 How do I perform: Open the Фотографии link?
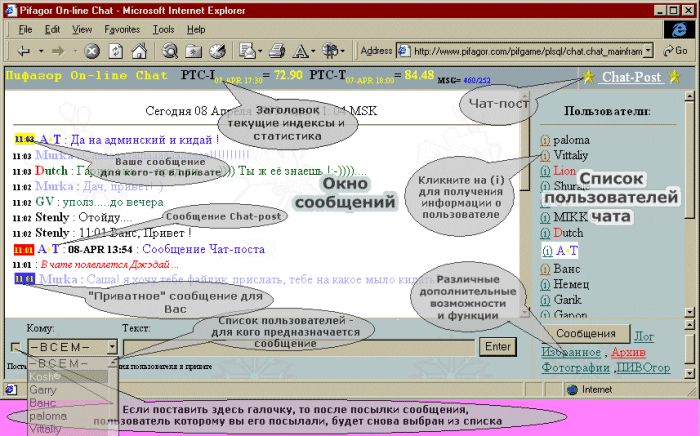click(x=575, y=368)
